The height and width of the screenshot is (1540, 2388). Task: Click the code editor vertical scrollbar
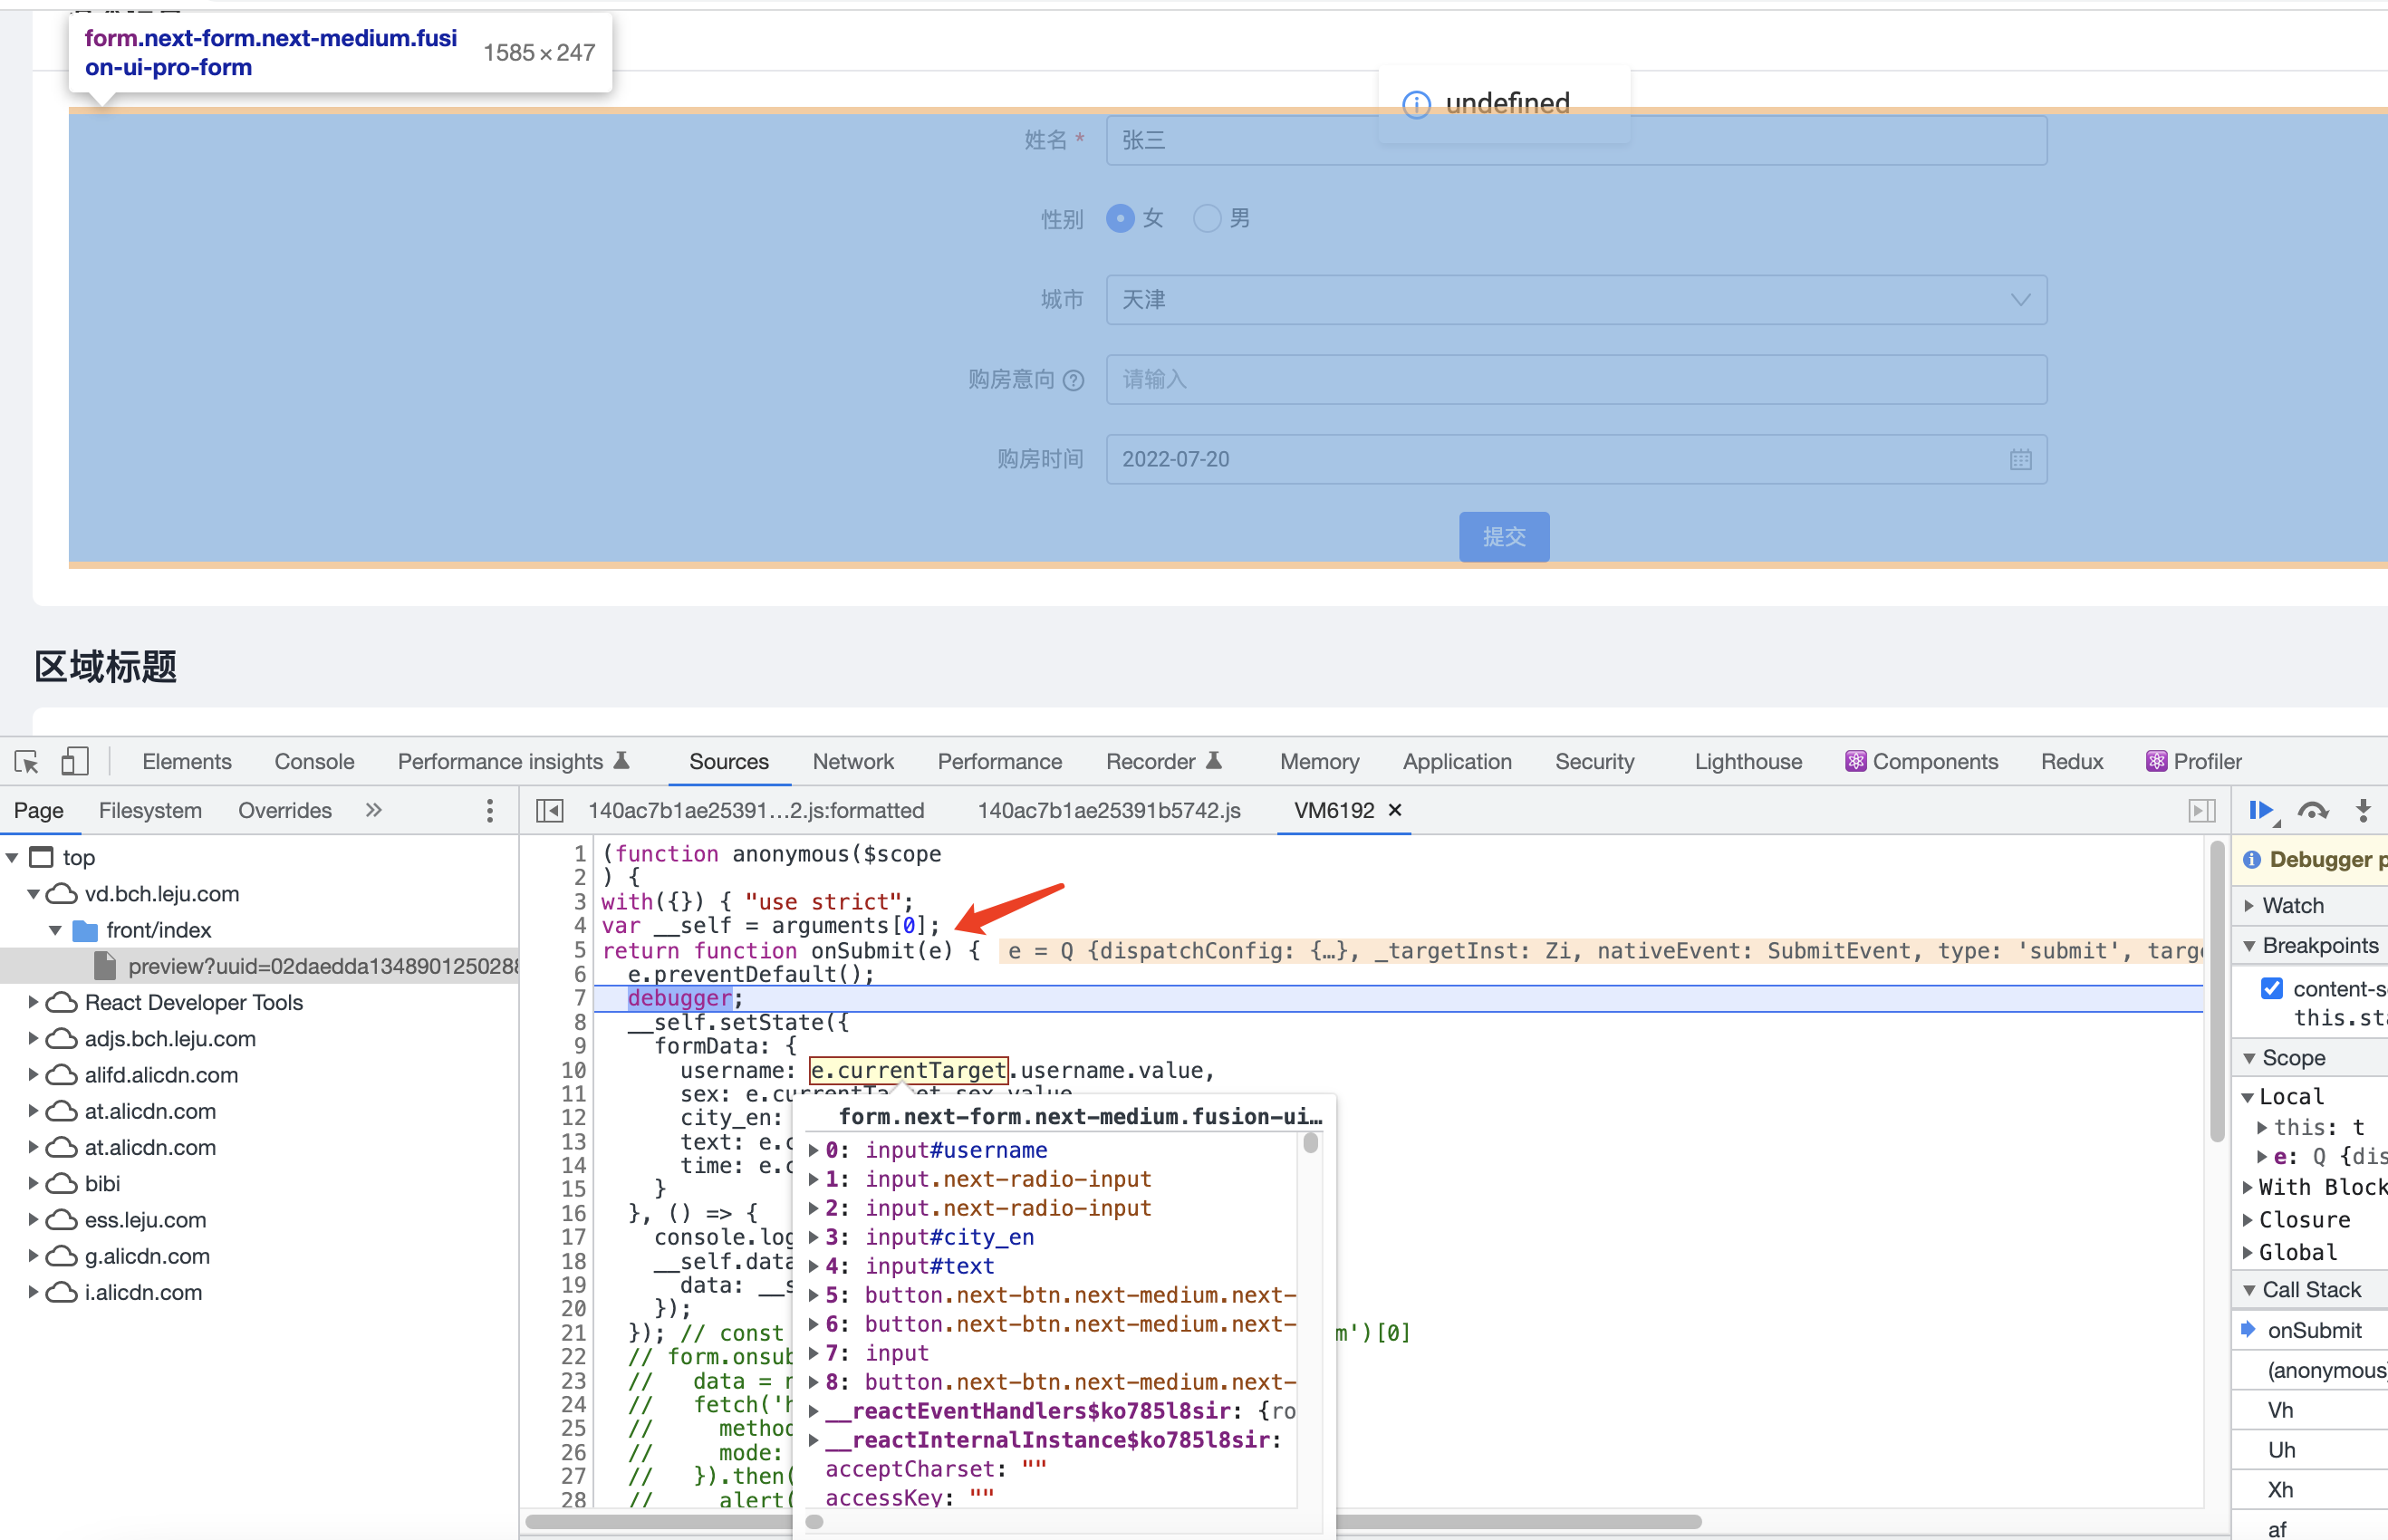2216,990
